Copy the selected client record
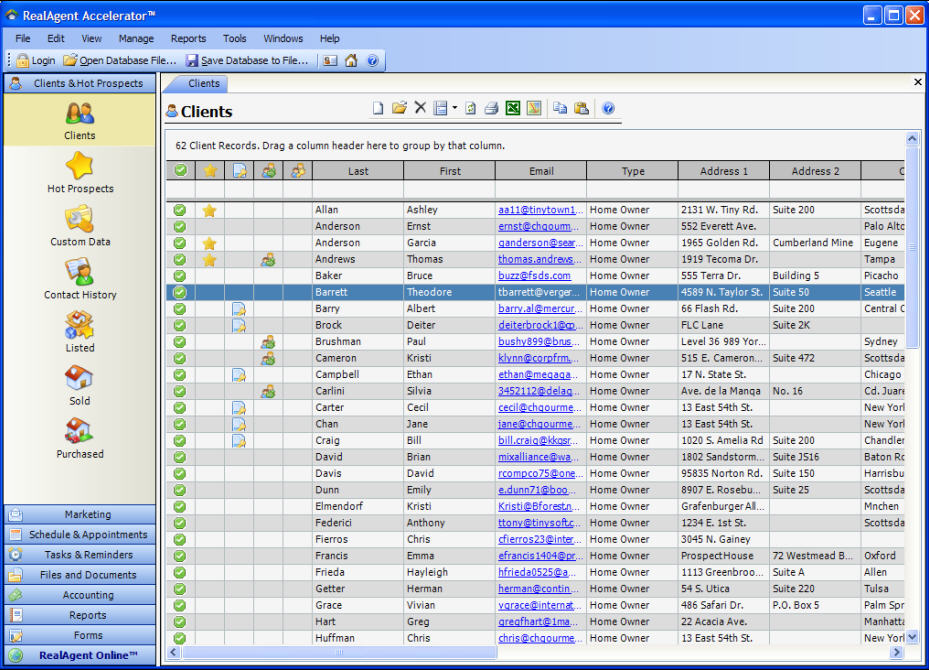This screenshot has width=929, height=670. tap(560, 108)
